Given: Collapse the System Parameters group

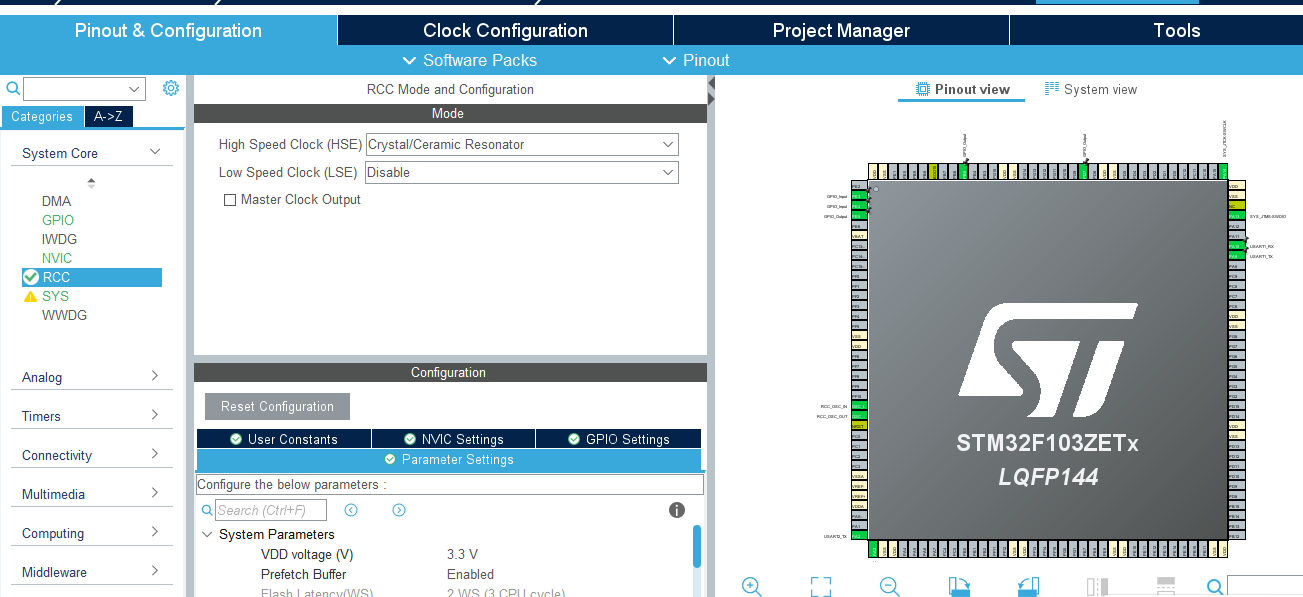Looking at the screenshot, I should point(207,534).
